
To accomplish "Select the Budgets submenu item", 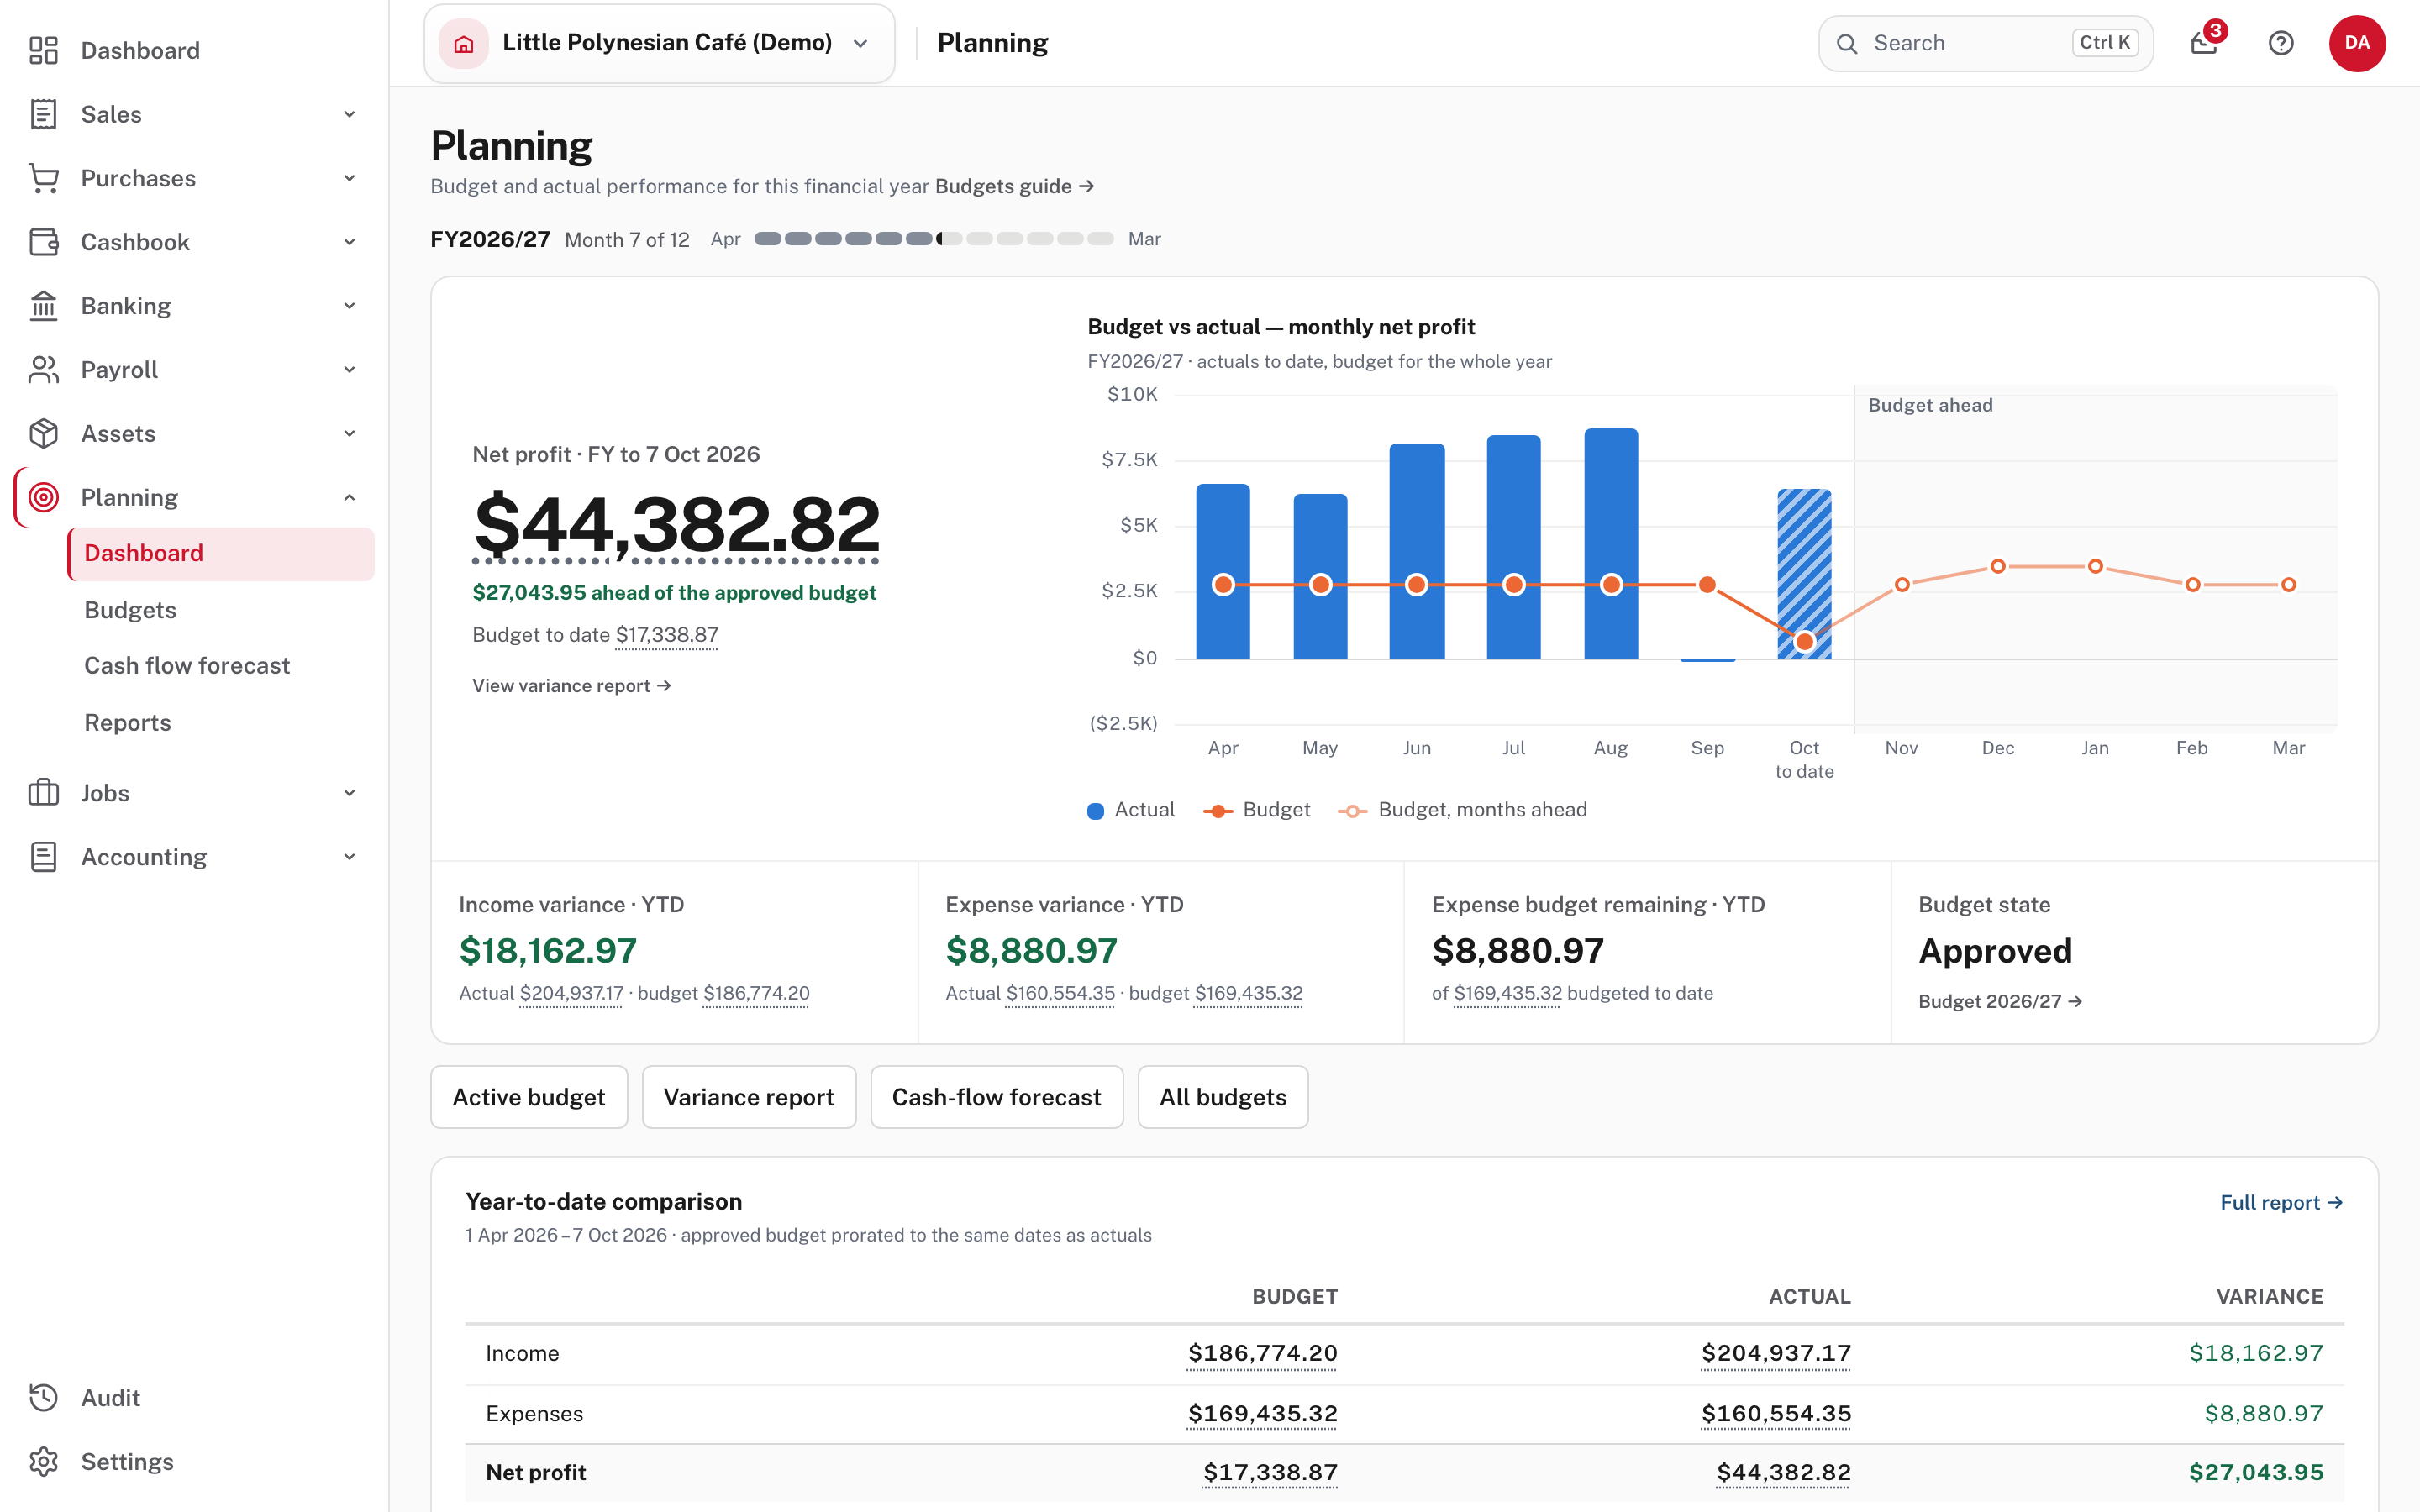I will [221, 610].
